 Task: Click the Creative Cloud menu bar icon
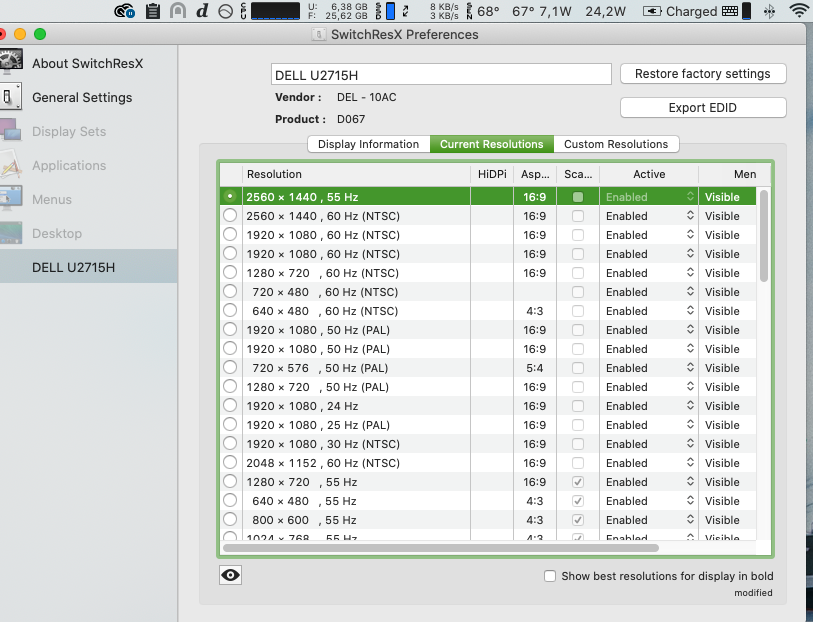(124, 11)
